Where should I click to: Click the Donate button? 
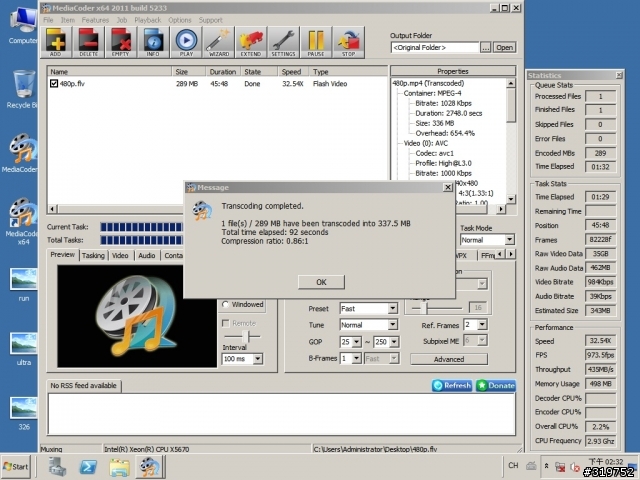(496, 385)
